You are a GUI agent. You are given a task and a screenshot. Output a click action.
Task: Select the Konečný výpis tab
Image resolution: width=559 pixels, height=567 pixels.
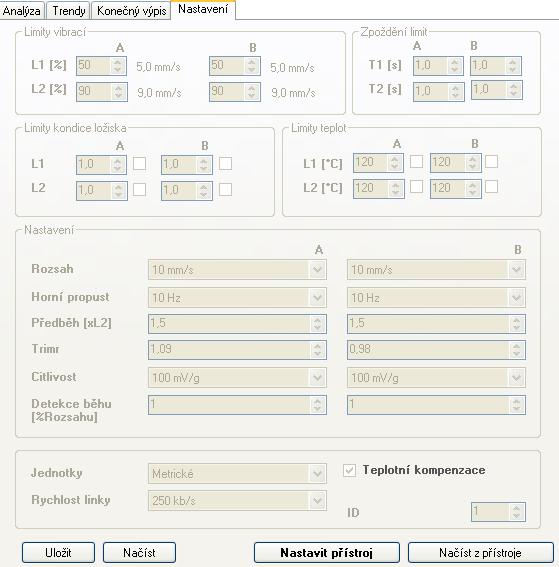(131, 10)
